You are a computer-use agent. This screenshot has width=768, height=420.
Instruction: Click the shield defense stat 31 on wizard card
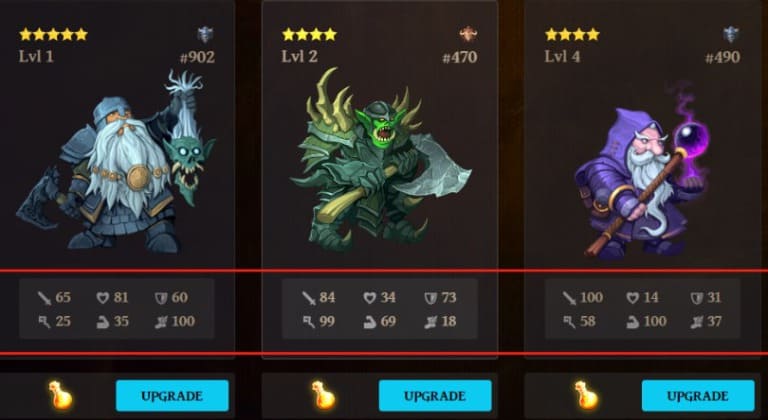pos(705,297)
